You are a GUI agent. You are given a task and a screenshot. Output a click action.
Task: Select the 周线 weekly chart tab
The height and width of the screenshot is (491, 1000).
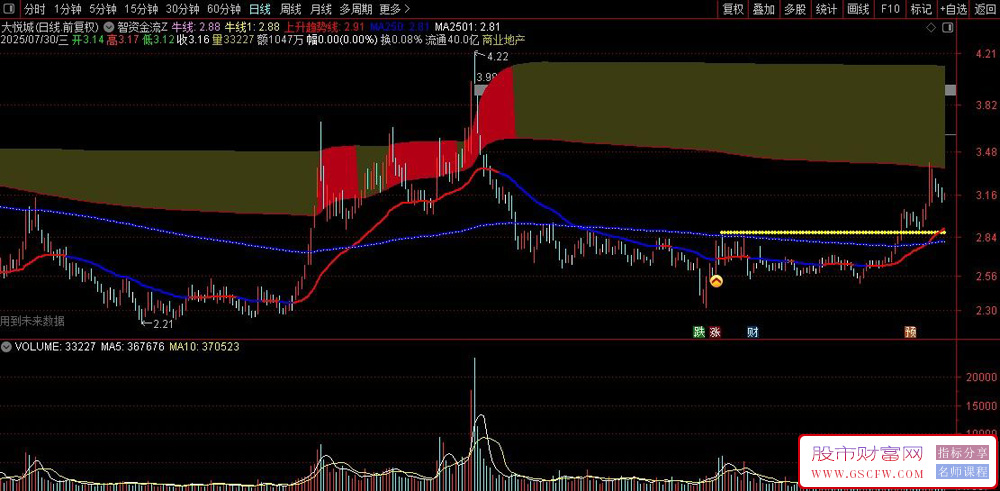pos(290,9)
